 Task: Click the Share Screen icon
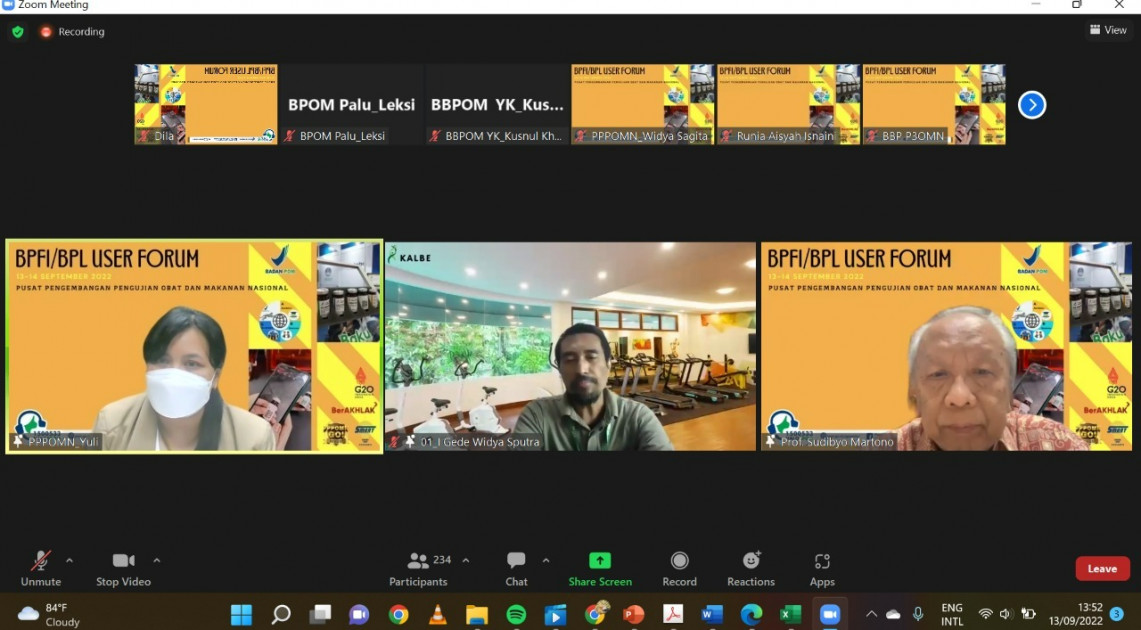(x=600, y=561)
